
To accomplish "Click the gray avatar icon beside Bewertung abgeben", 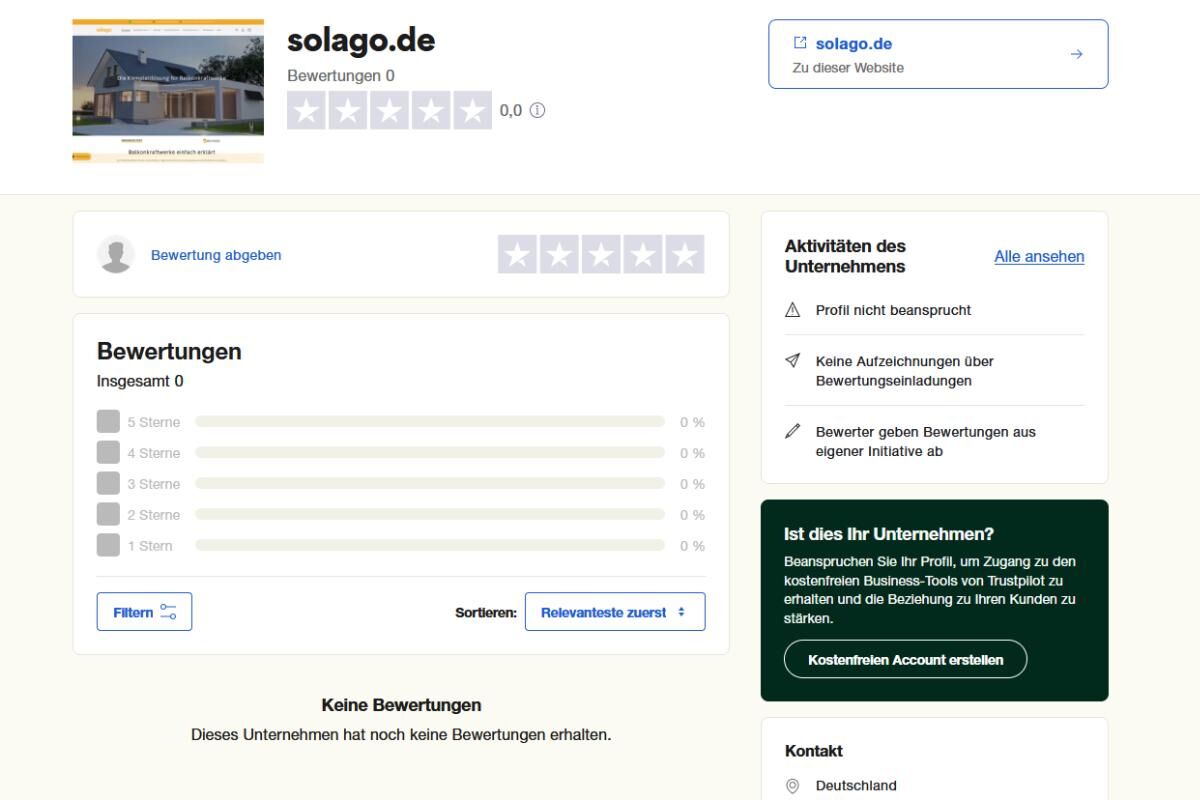I will pos(117,254).
